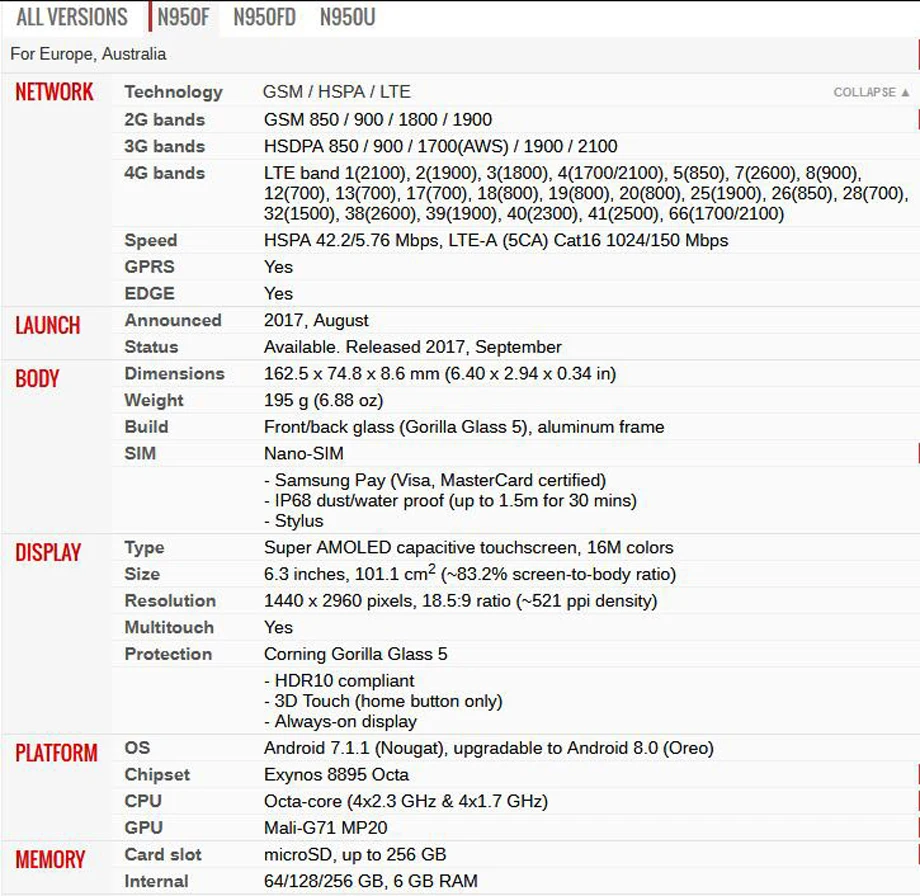Image resolution: width=920 pixels, height=896 pixels.
Task: Click the 'Octa-core (4x2.3 GHz & 4x1.7 GHz)' value
Action: pos(406,802)
